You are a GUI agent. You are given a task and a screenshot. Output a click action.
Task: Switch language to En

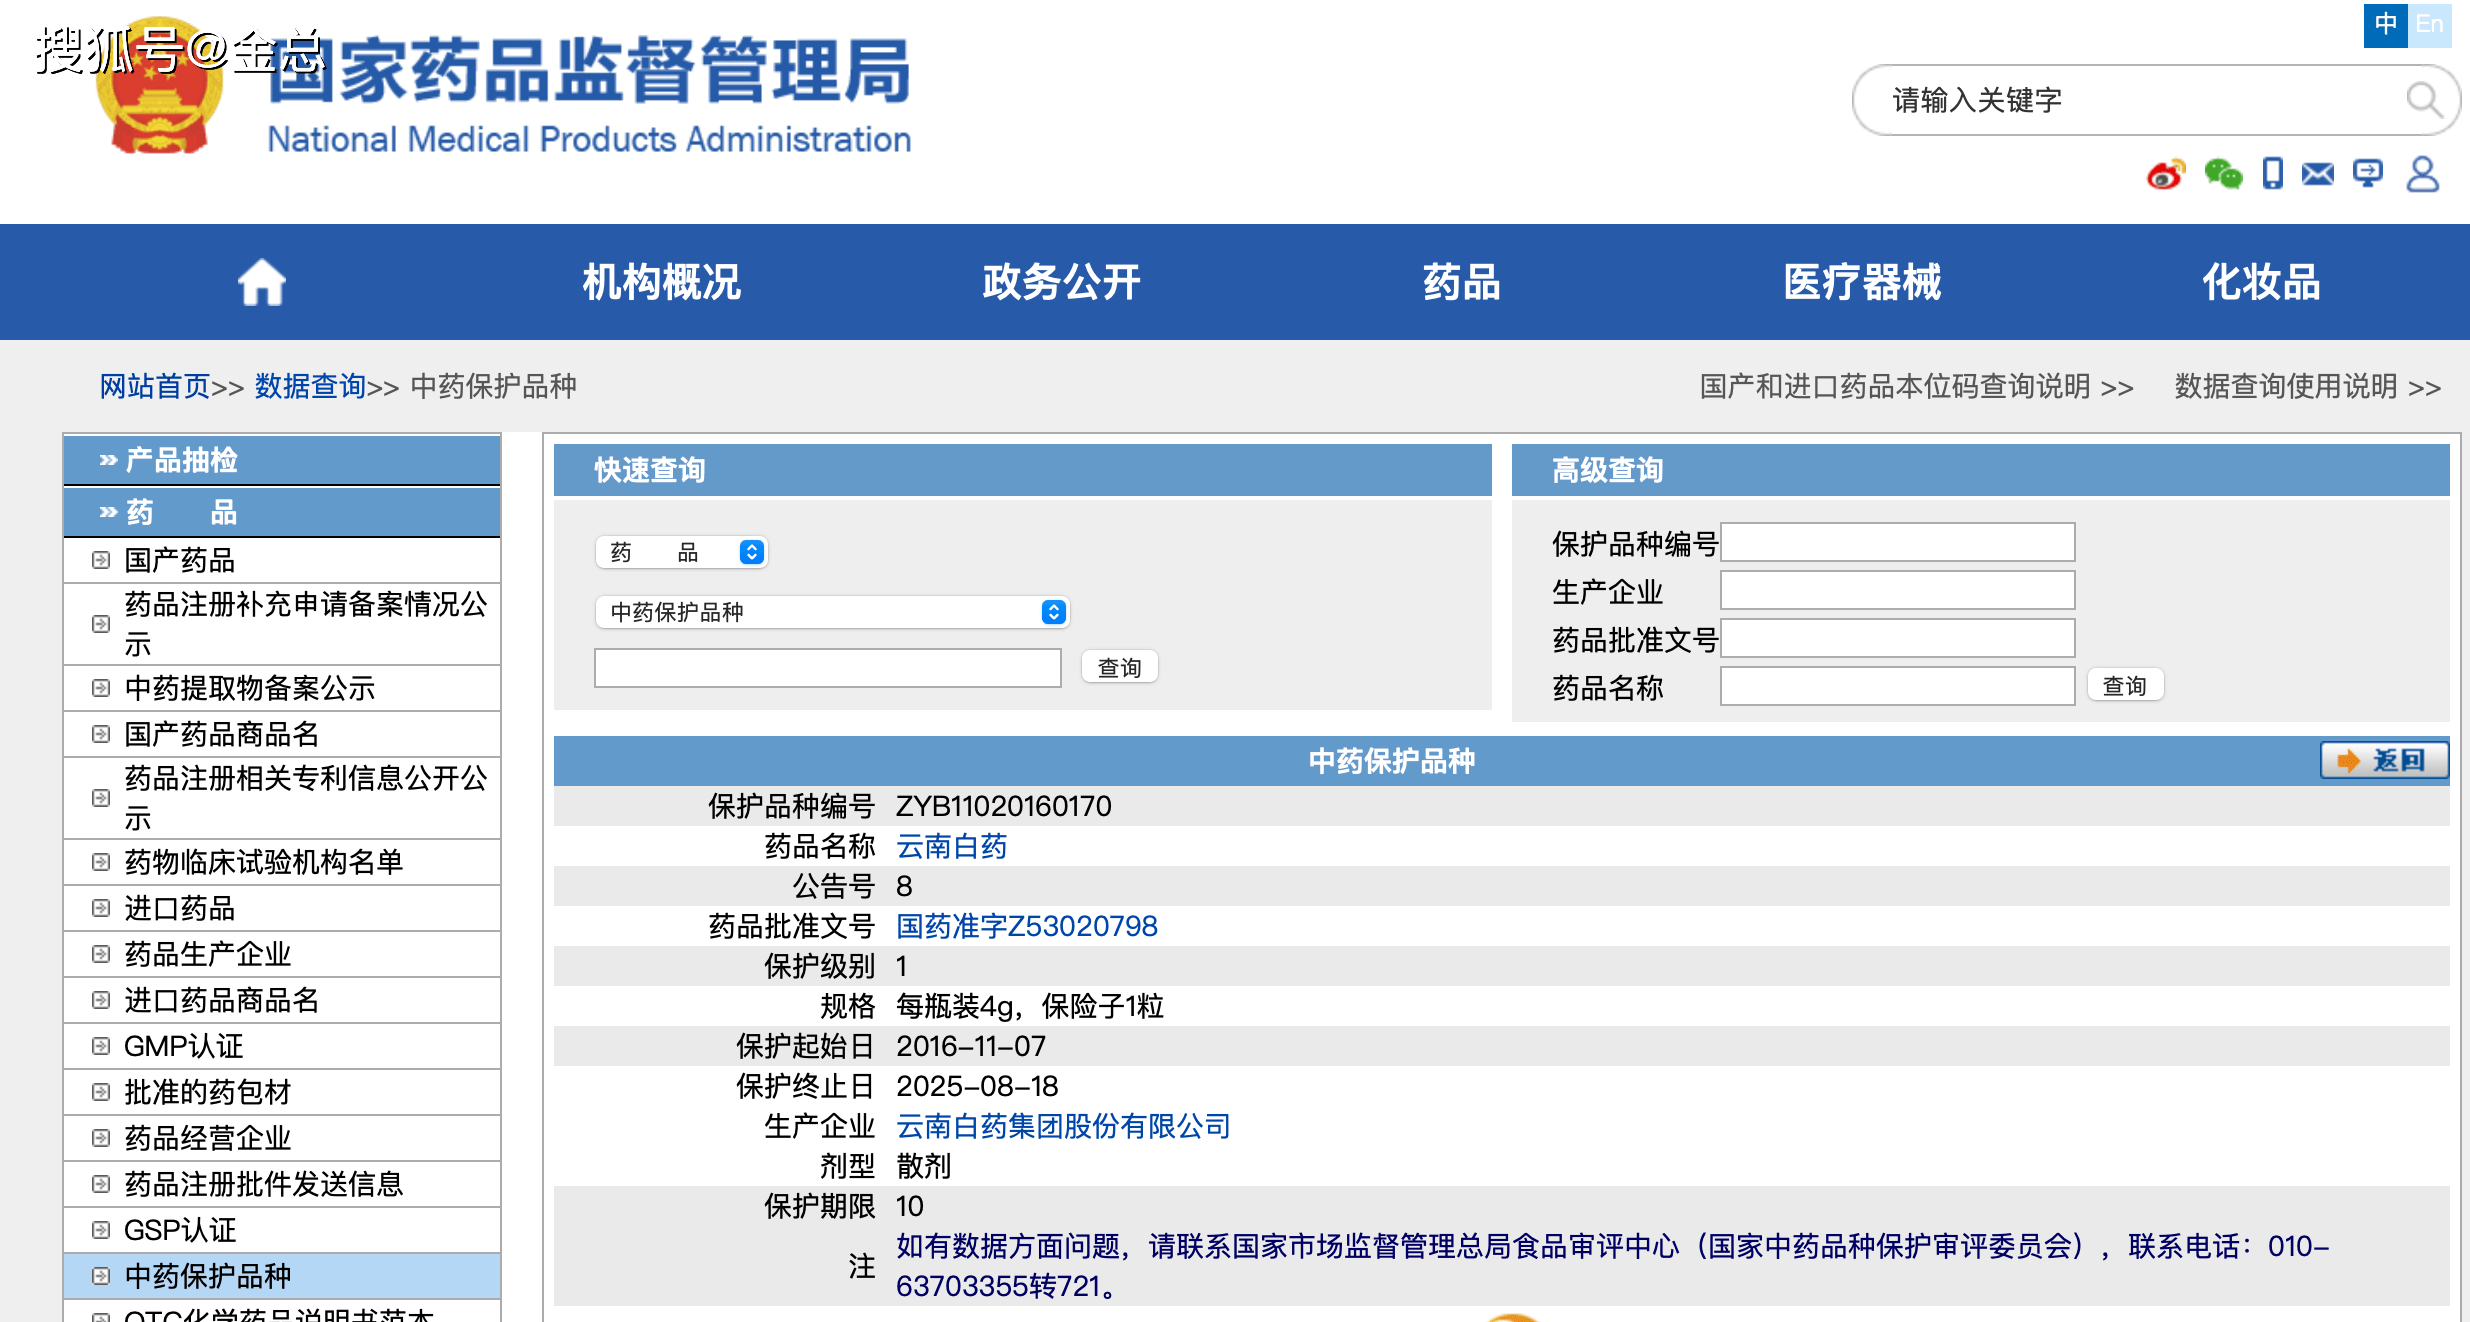click(x=2430, y=24)
